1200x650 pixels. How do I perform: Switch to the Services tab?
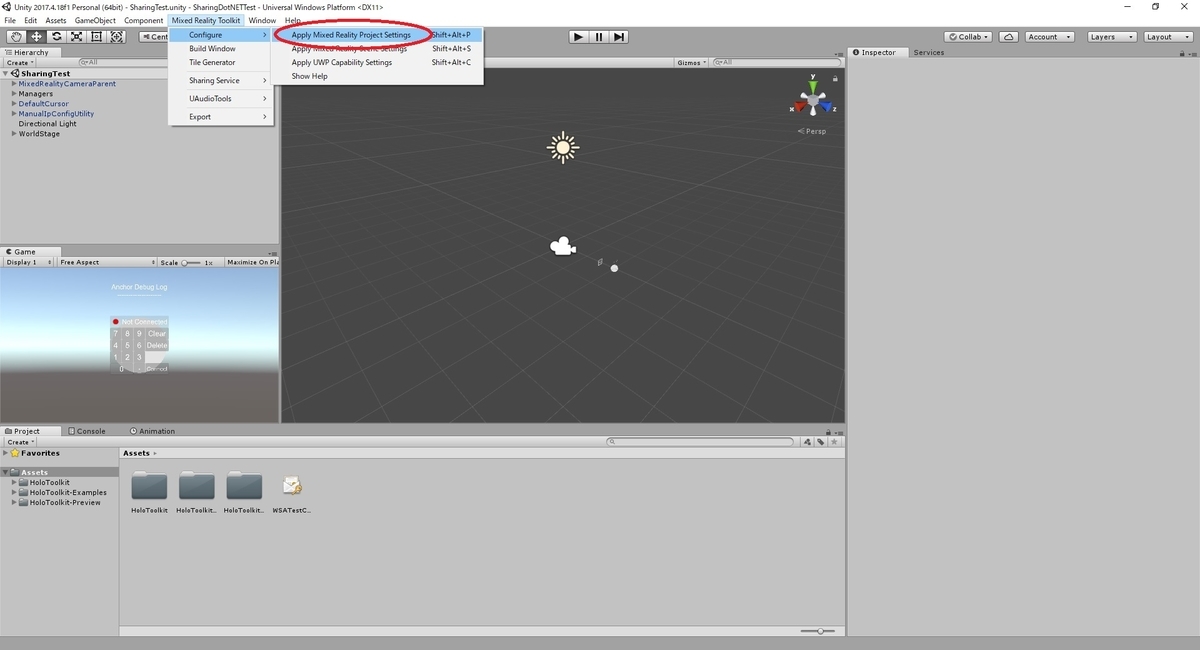(x=929, y=52)
